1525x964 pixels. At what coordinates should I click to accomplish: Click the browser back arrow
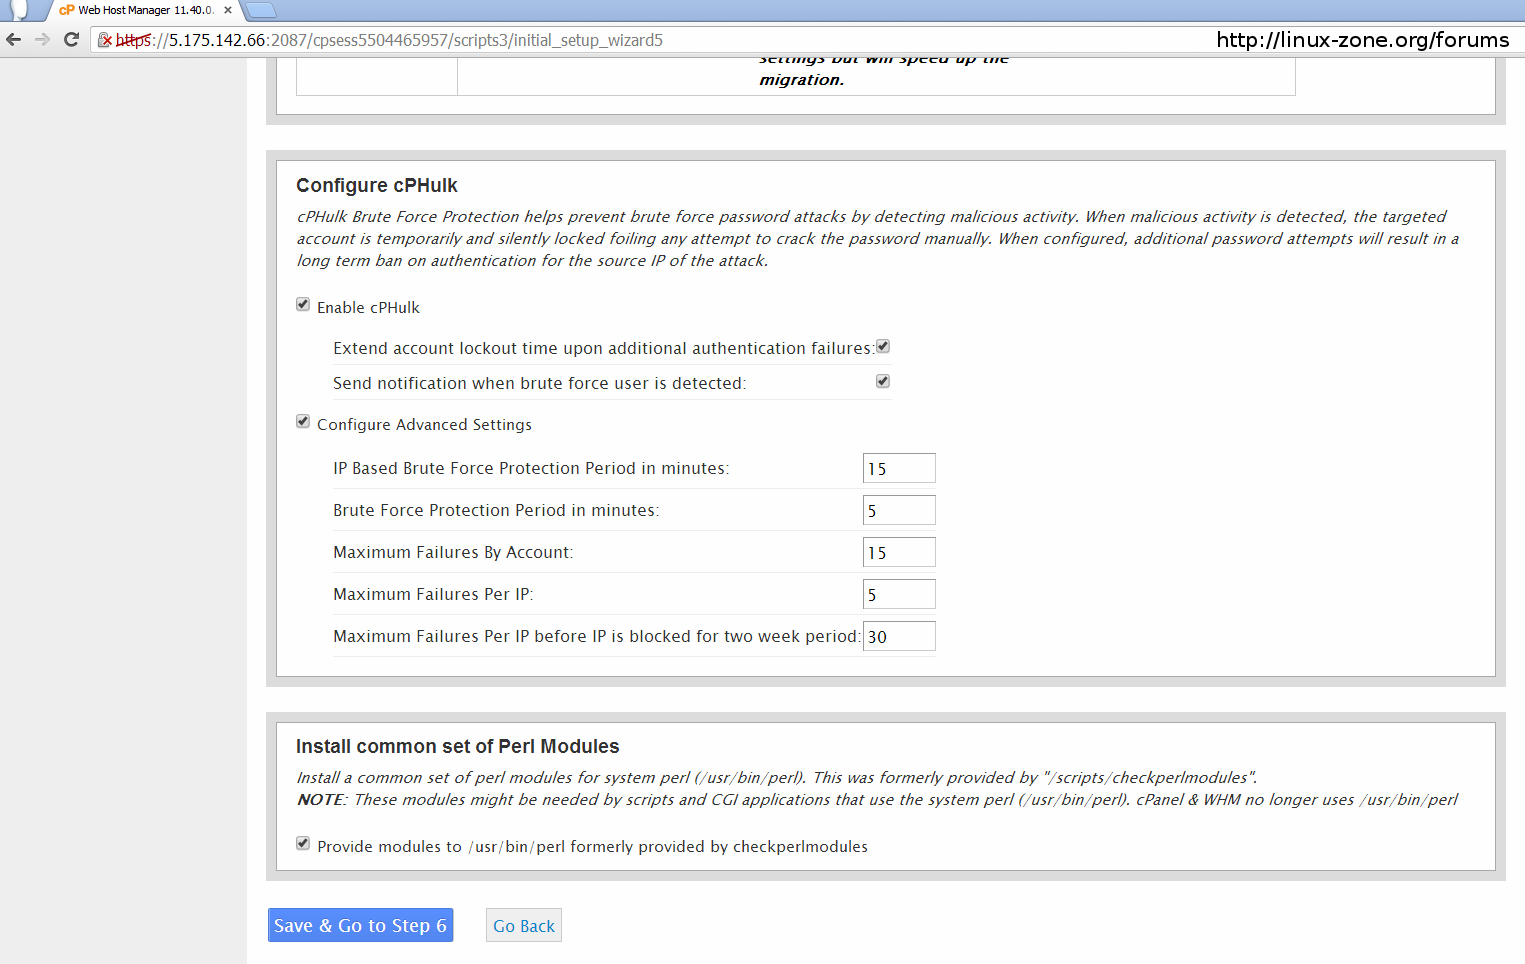(14, 40)
